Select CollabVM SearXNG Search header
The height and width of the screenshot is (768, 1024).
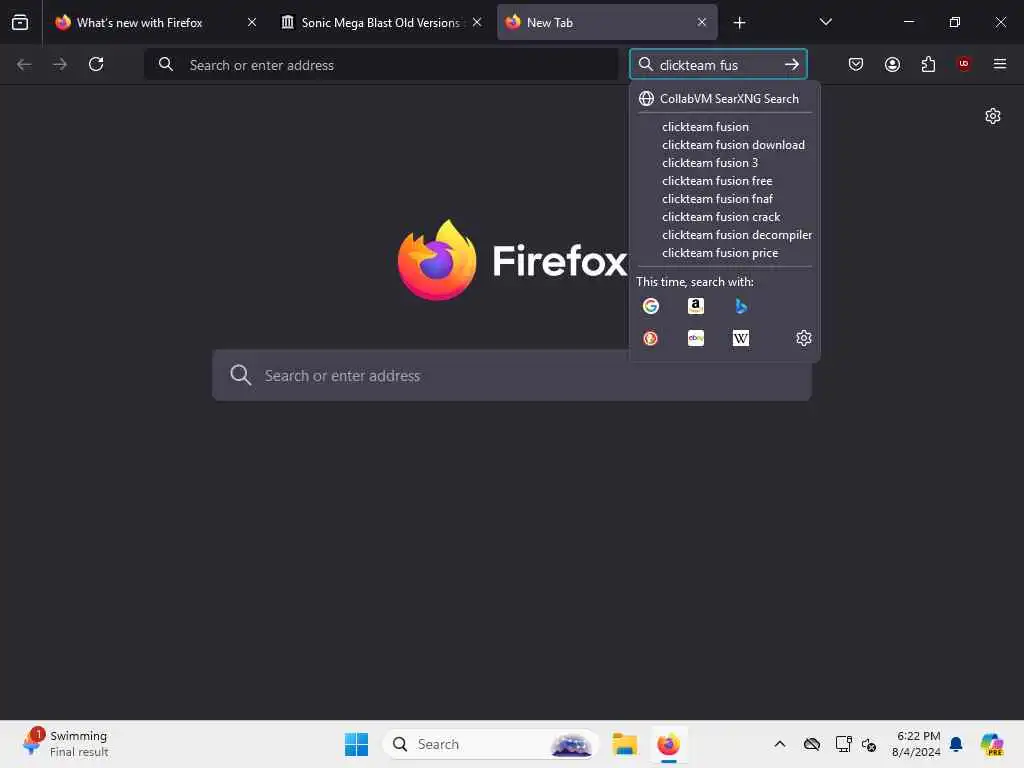pyautogui.click(x=724, y=99)
